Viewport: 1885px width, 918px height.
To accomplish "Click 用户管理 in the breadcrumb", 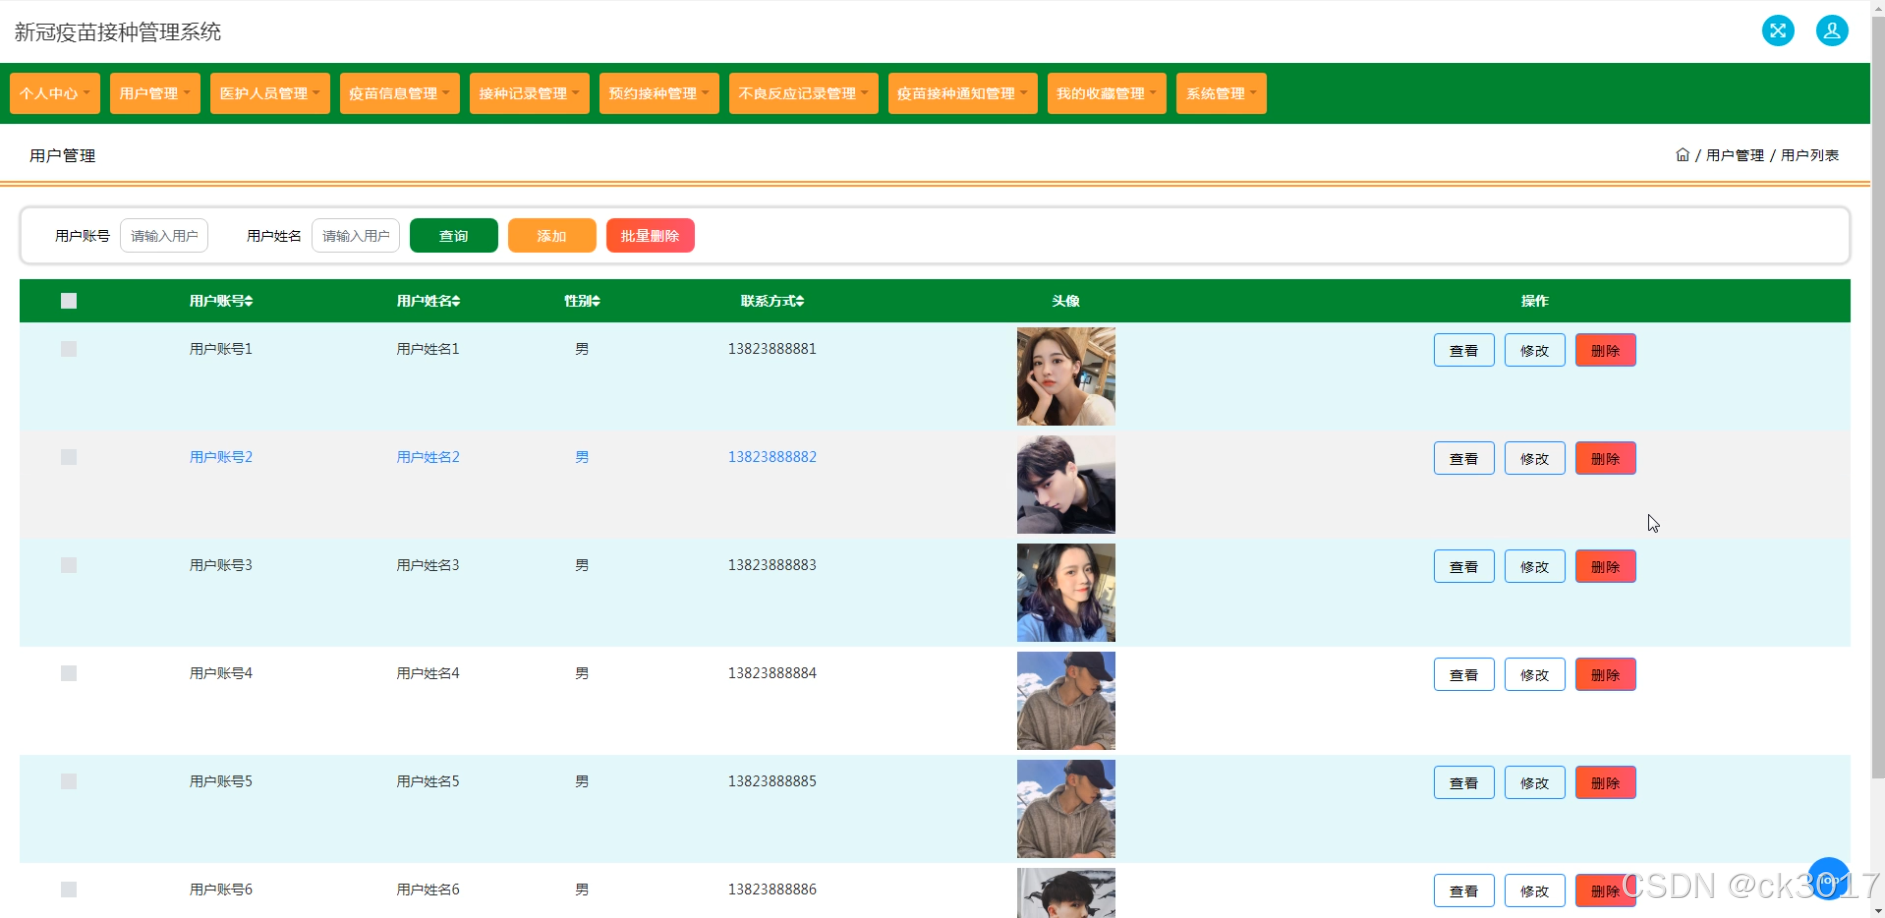I will click(1735, 155).
